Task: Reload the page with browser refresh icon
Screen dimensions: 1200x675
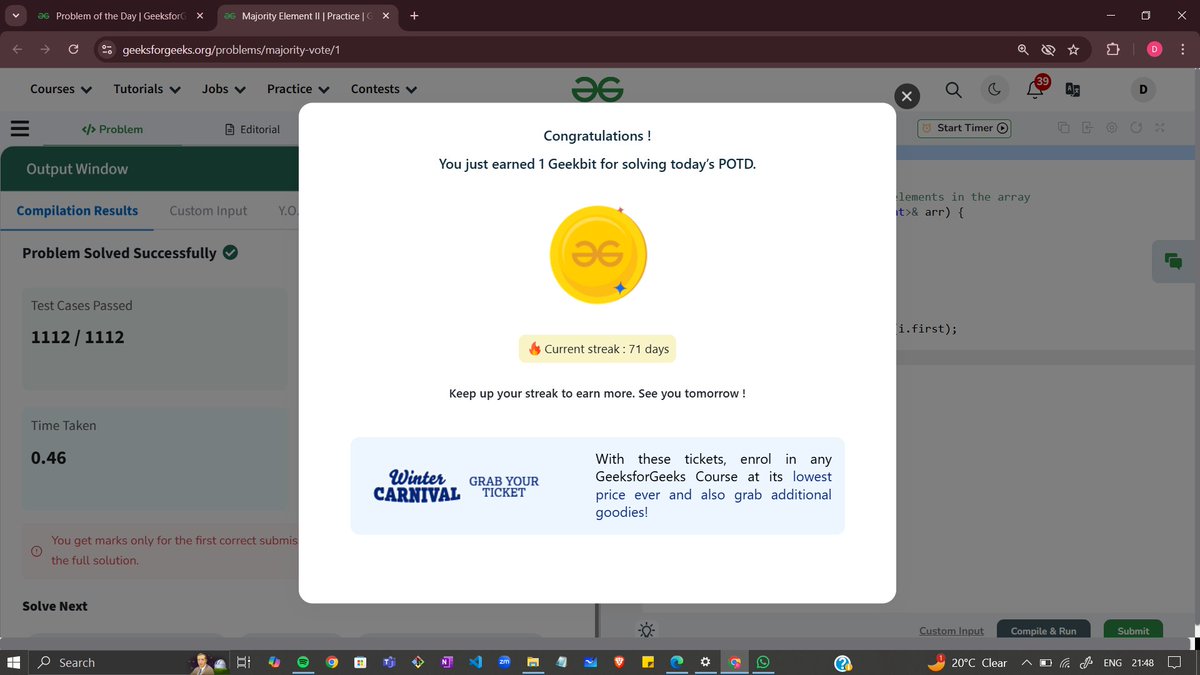Action: click(73, 49)
